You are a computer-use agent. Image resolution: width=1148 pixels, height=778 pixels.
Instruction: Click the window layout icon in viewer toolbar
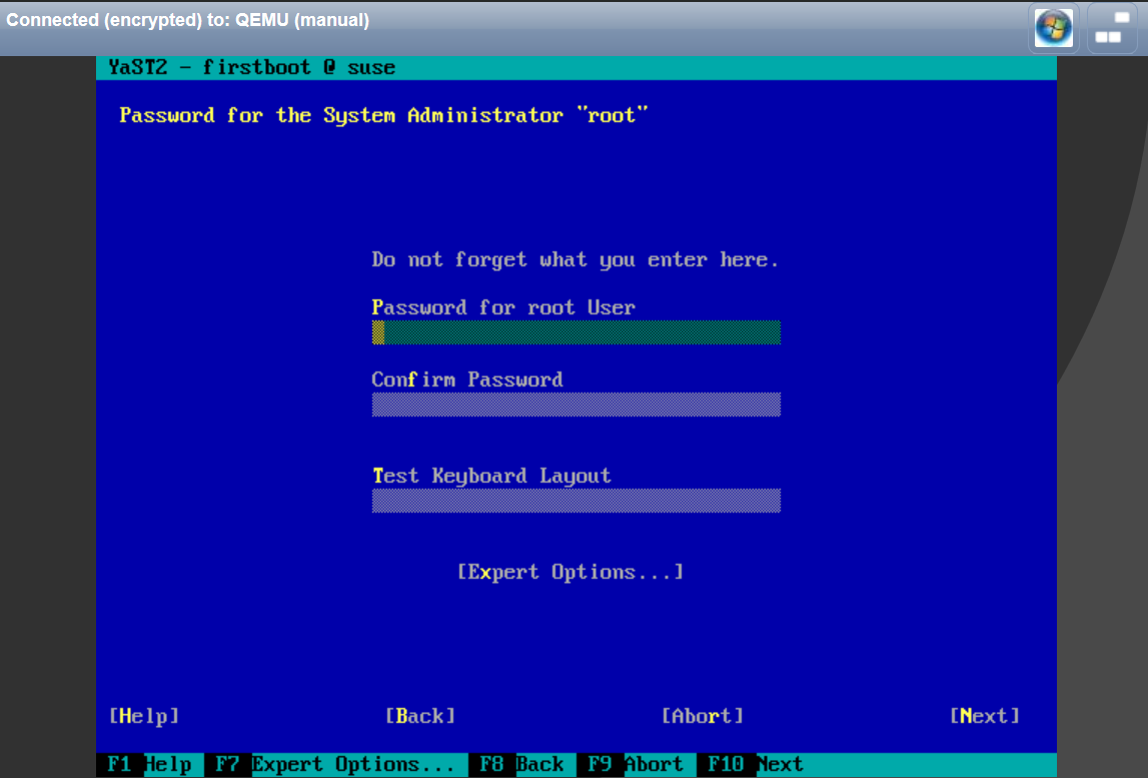point(1112,28)
